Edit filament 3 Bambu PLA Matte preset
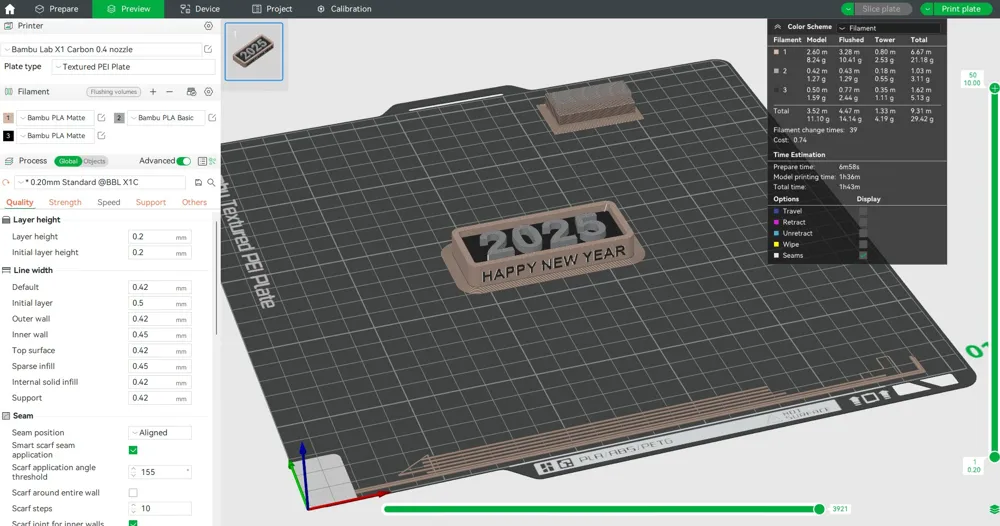The height and width of the screenshot is (526, 1000). coord(101,136)
